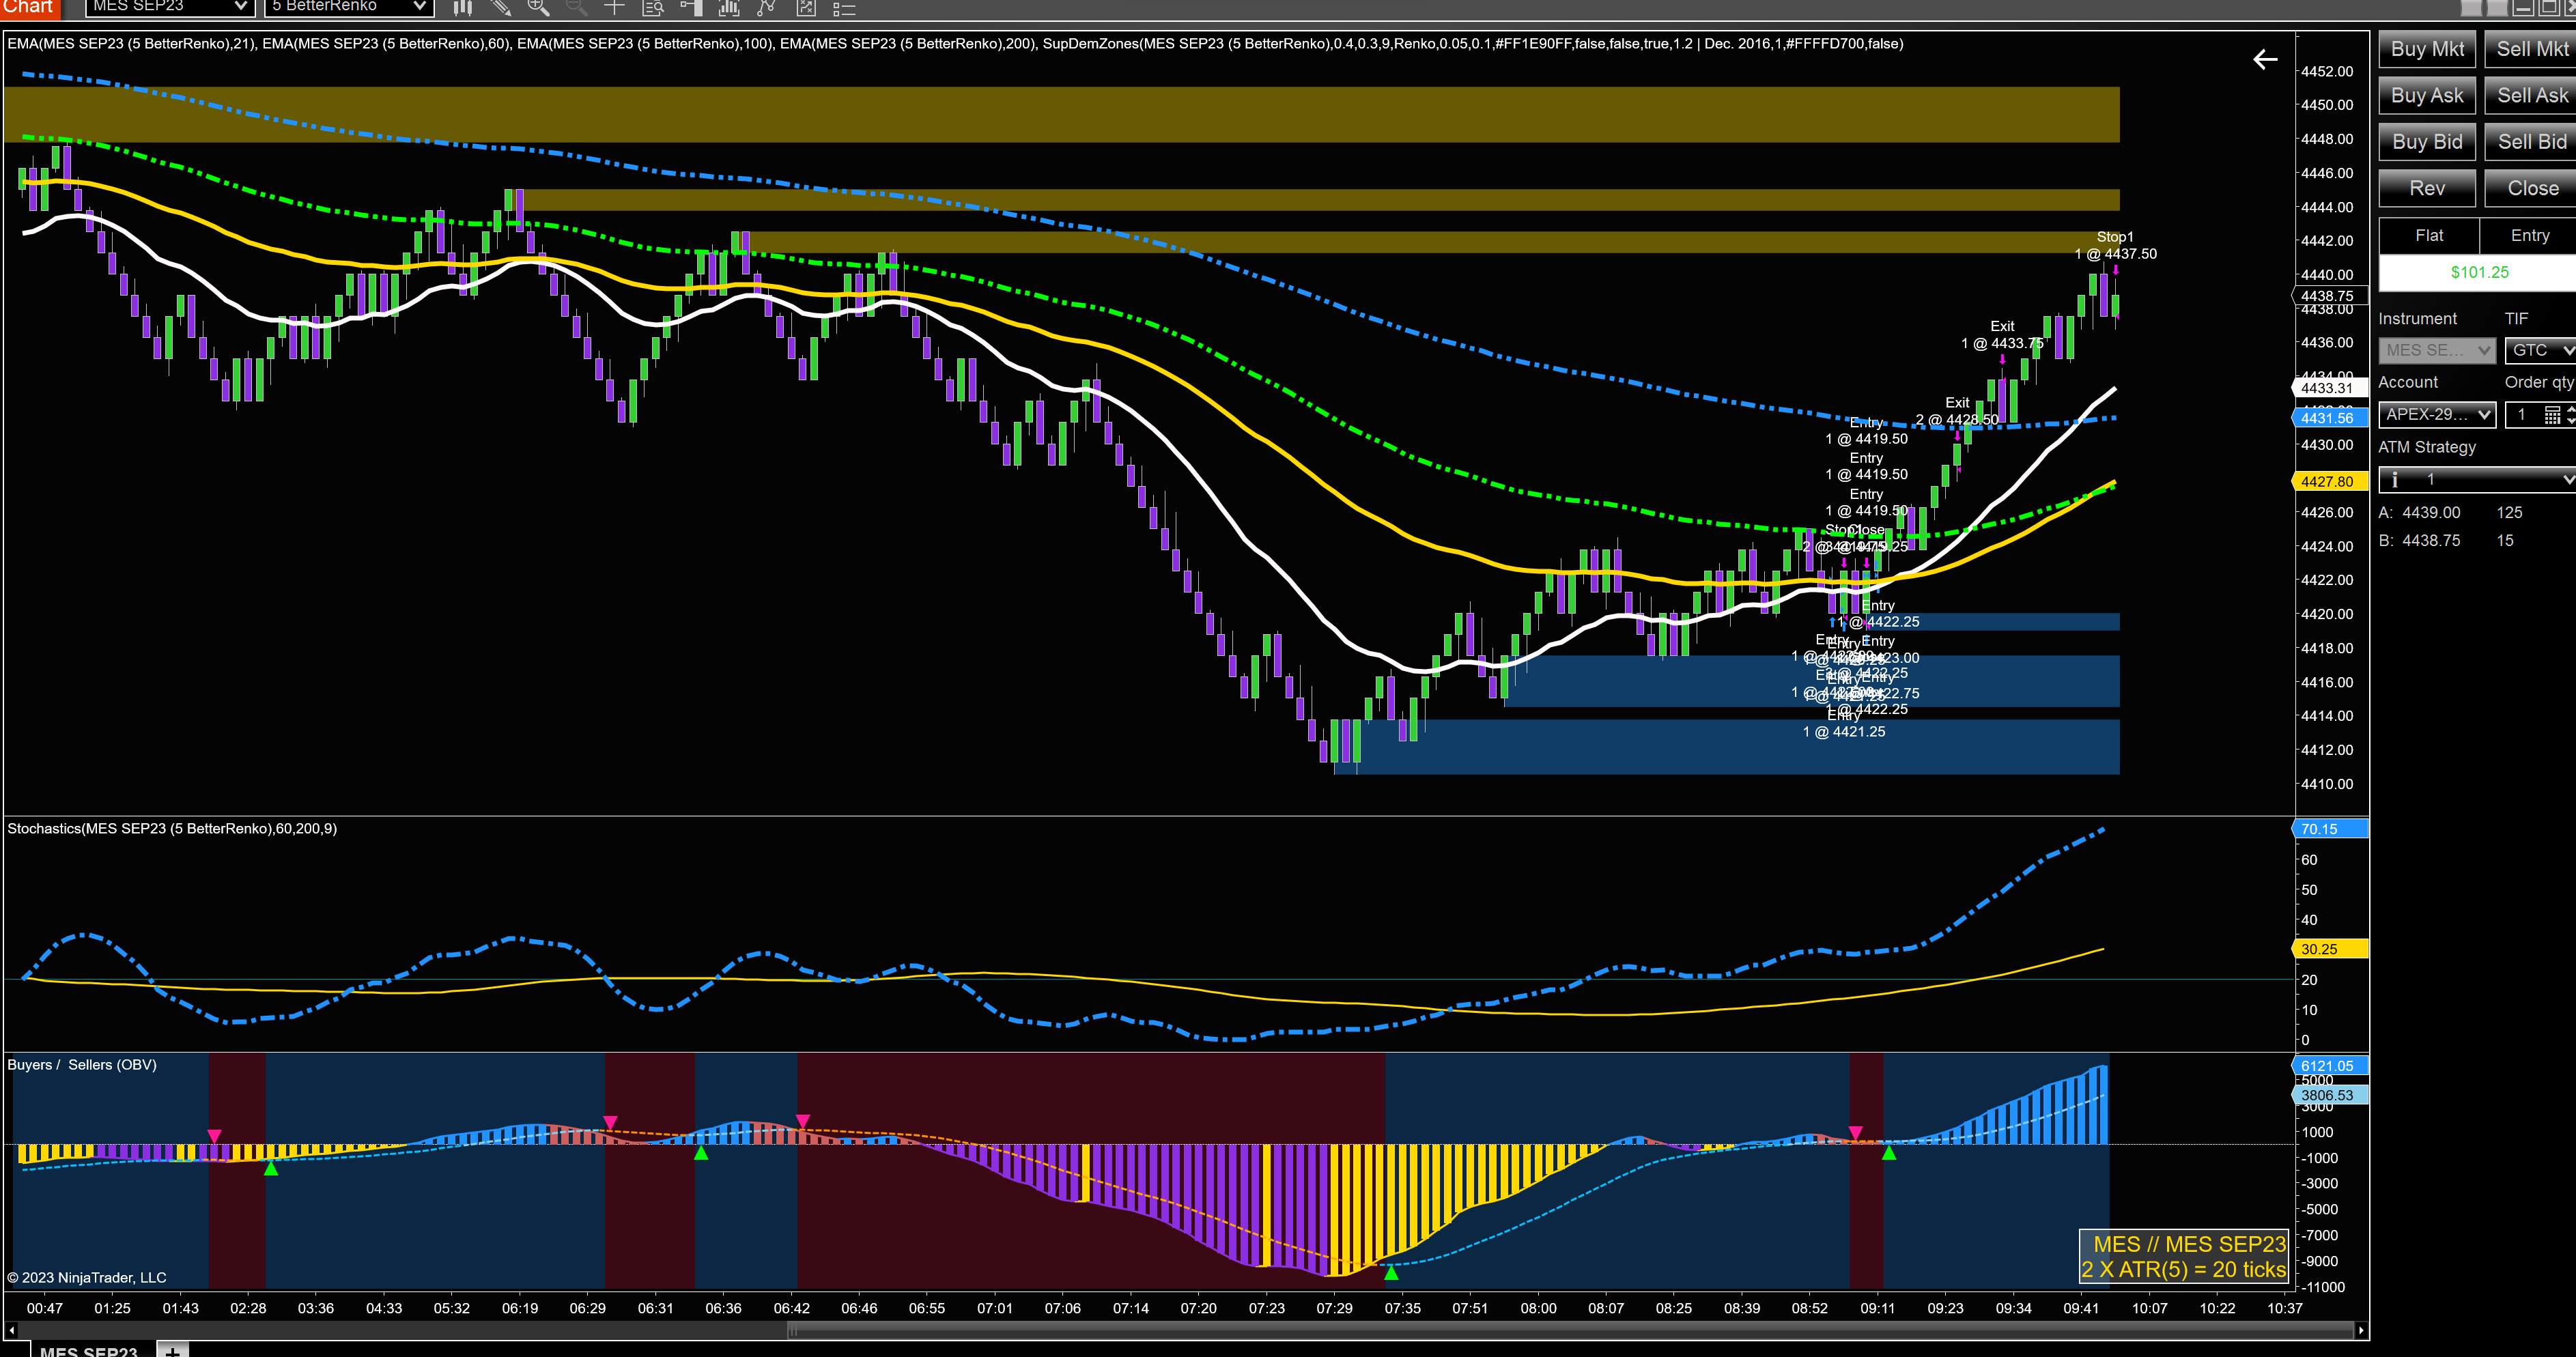
Task: Activate the crosshair cursor tool
Action: pyautogui.click(x=614, y=8)
